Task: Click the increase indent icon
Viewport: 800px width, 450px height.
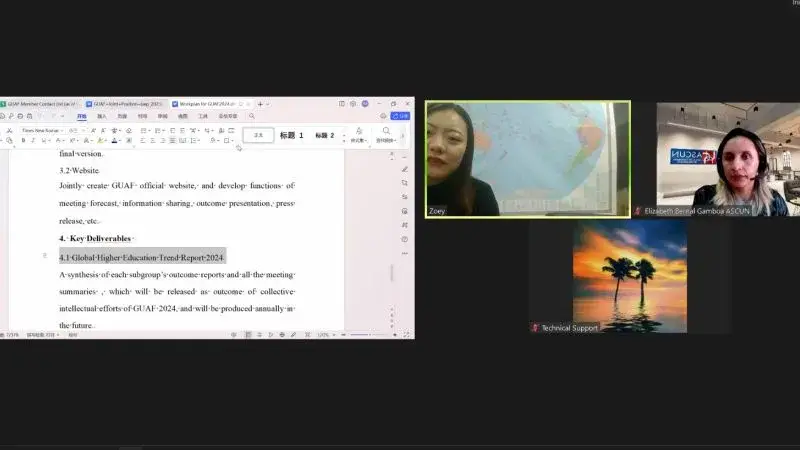Action: tap(182, 131)
